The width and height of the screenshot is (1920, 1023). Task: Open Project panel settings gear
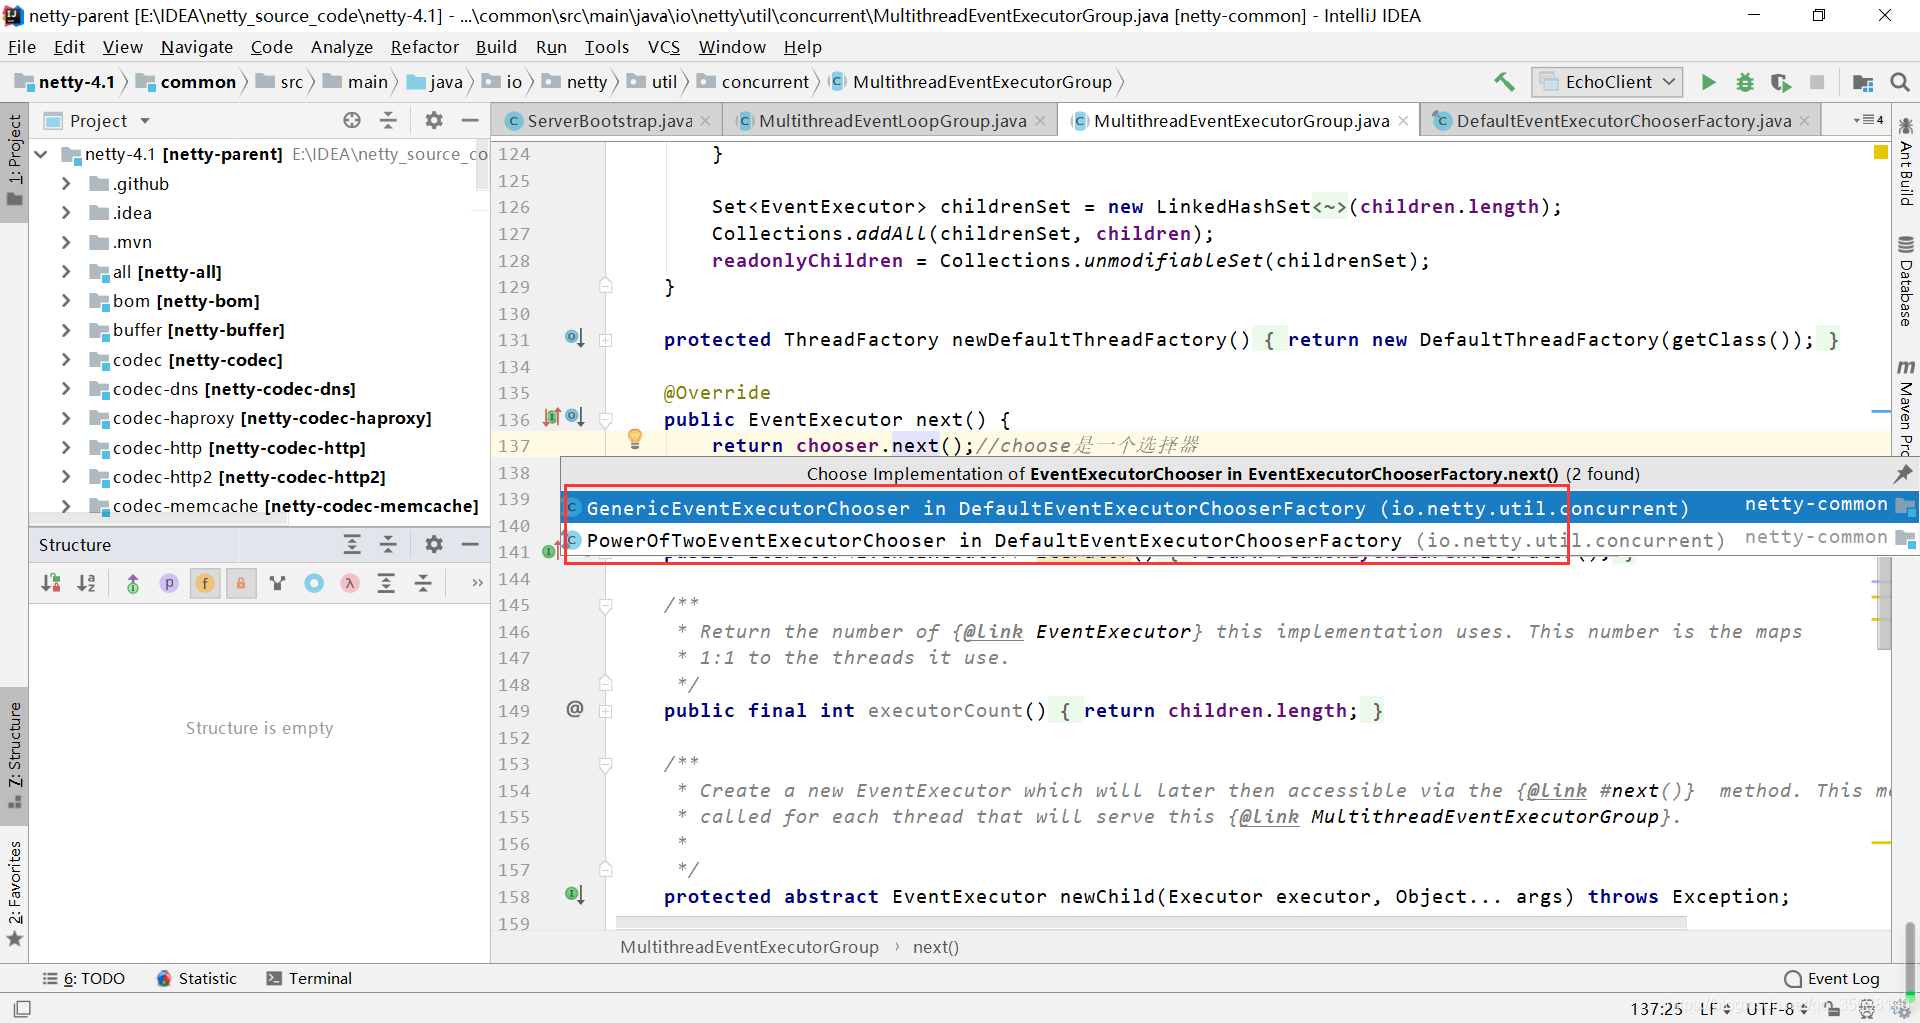[434, 120]
